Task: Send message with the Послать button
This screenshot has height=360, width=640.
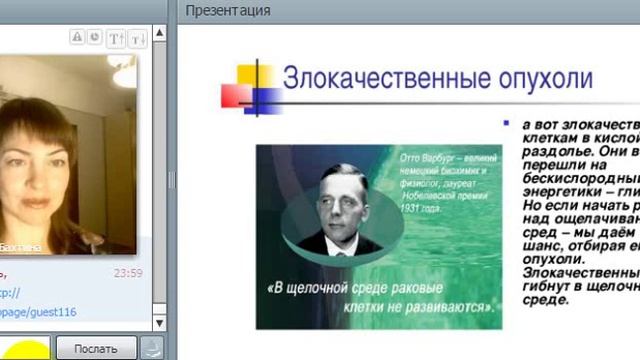Action: [x=96, y=349]
